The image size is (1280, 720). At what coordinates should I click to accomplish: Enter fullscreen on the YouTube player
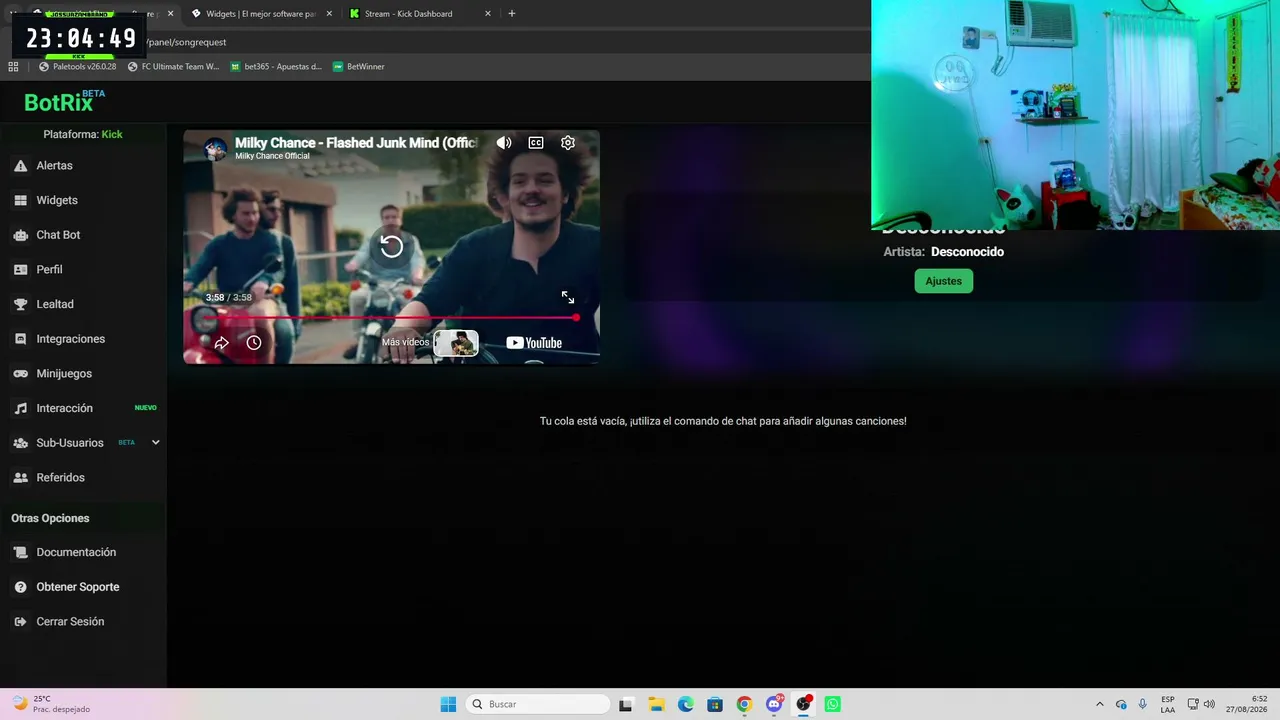click(x=568, y=297)
